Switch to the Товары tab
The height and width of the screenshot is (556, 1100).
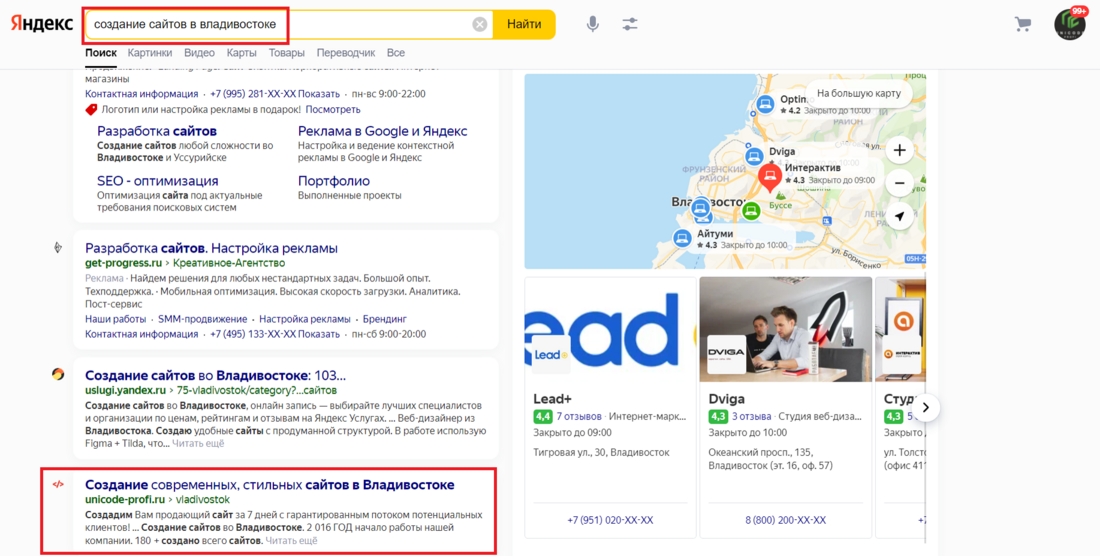coord(286,53)
